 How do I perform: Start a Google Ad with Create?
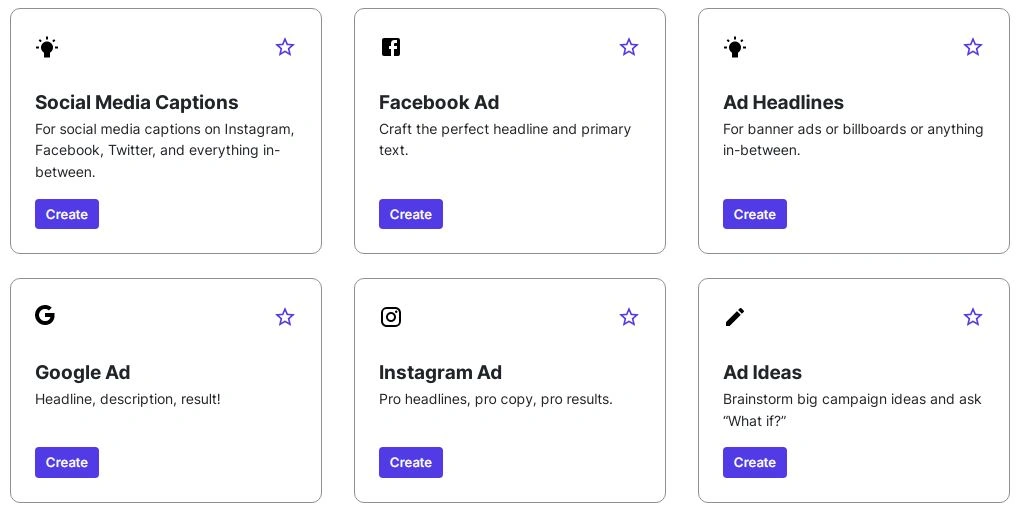click(67, 463)
